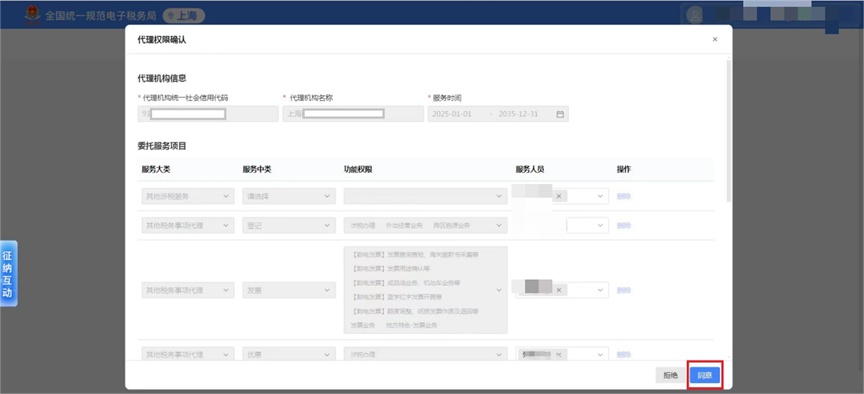Click the user avatar icon in header

[x=695, y=15]
